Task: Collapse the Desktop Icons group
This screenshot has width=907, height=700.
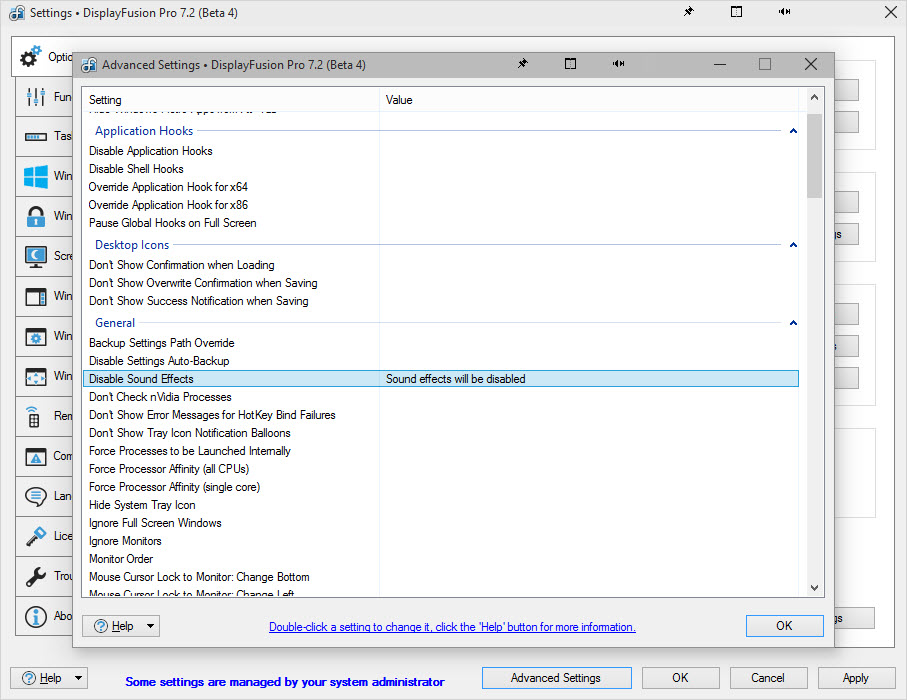Action: pos(794,245)
